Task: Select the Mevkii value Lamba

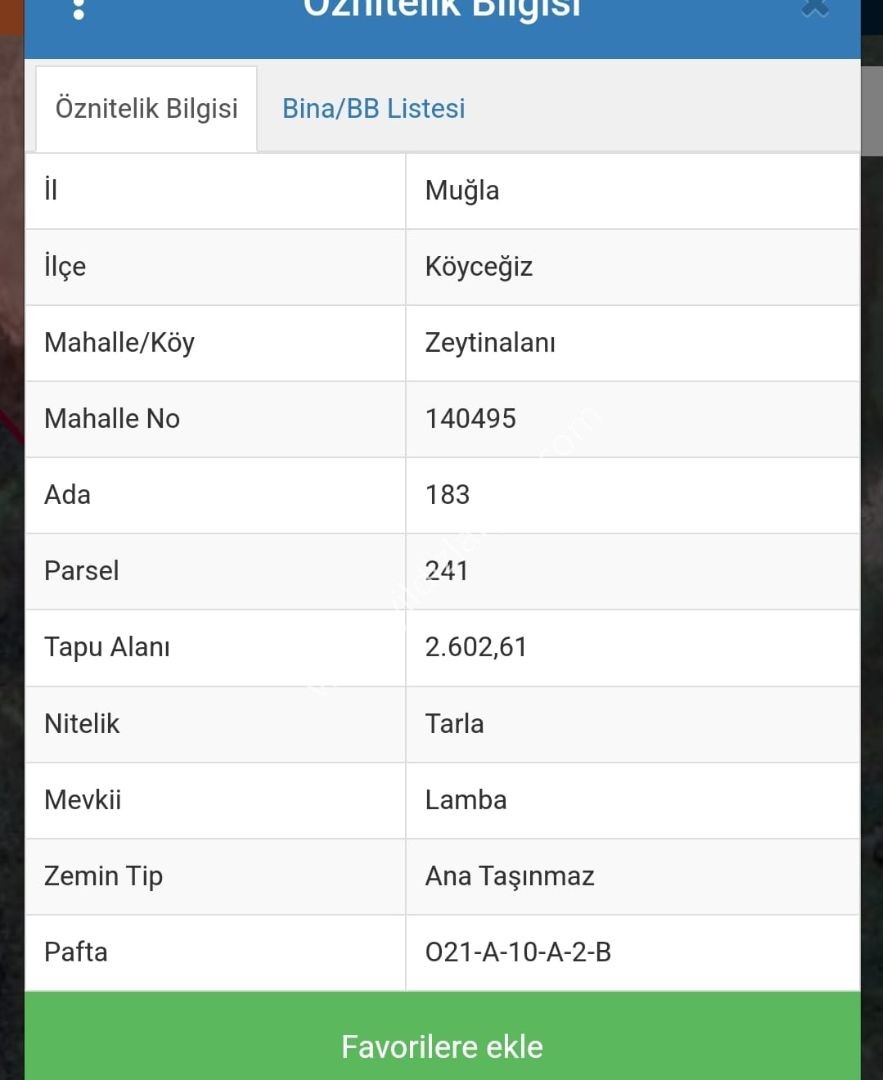Action: [x=466, y=800]
